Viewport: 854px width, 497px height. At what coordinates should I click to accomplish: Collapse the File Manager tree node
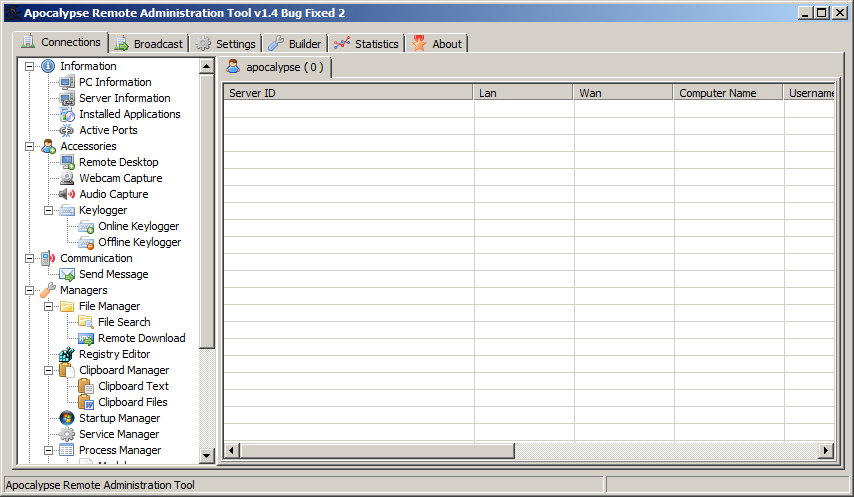pos(49,306)
